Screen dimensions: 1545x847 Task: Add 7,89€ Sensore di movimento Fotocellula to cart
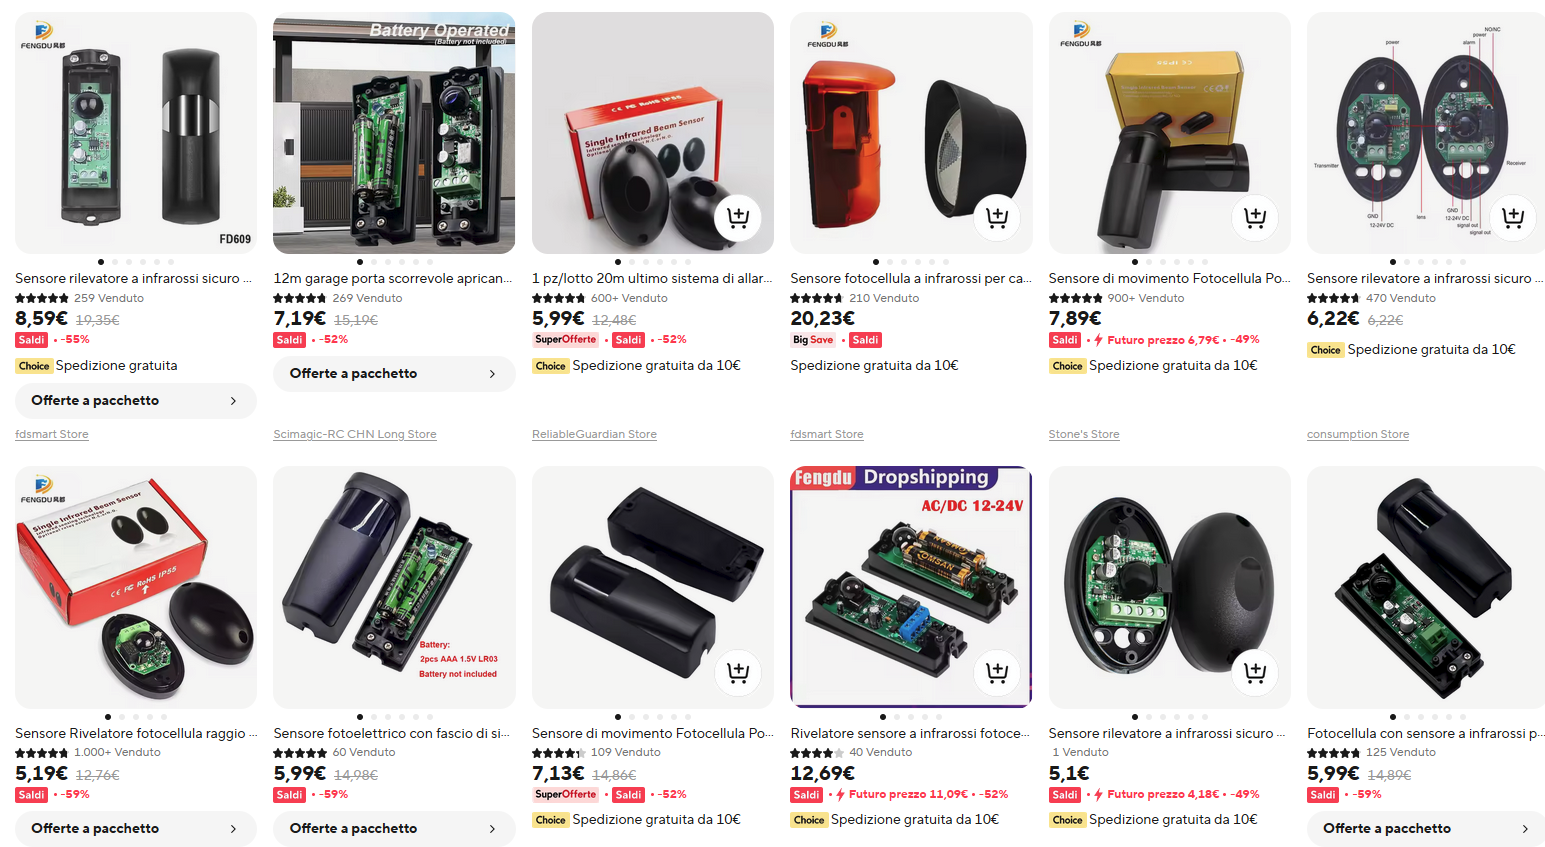tap(1255, 217)
